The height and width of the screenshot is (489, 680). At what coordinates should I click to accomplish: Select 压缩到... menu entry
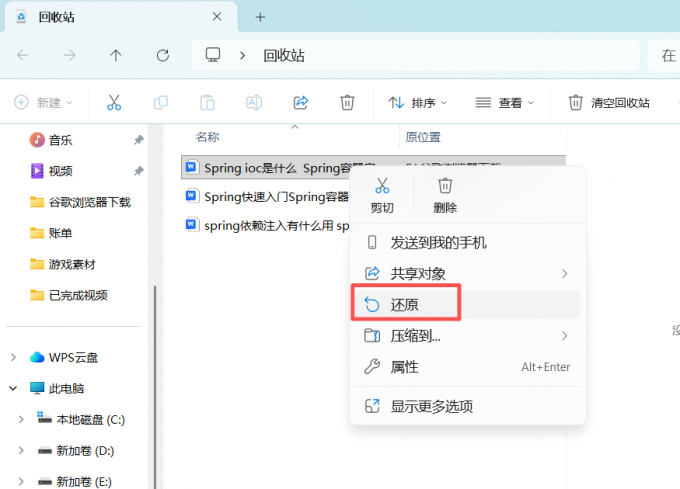[x=468, y=336]
